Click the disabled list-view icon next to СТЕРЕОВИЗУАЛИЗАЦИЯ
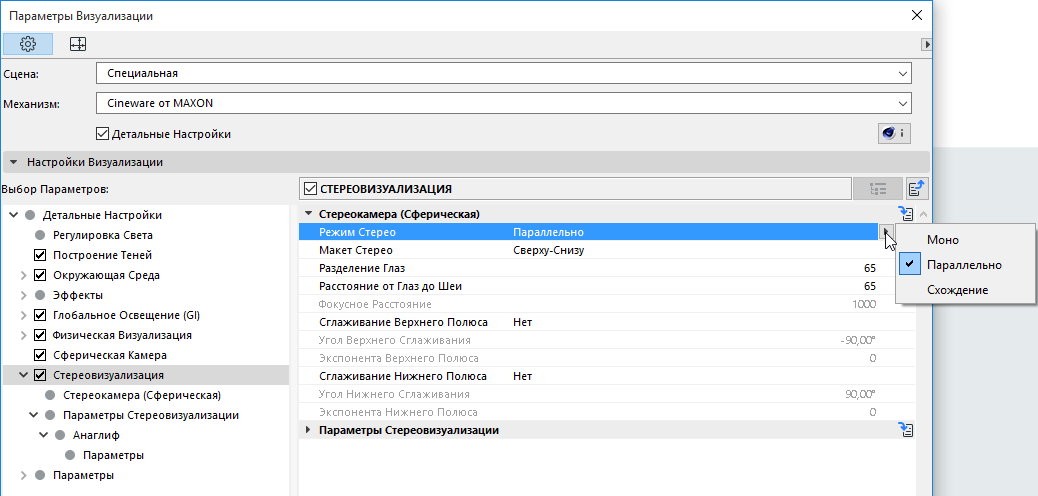The width and height of the screenshot is (1038, 496). coord(878,189)
